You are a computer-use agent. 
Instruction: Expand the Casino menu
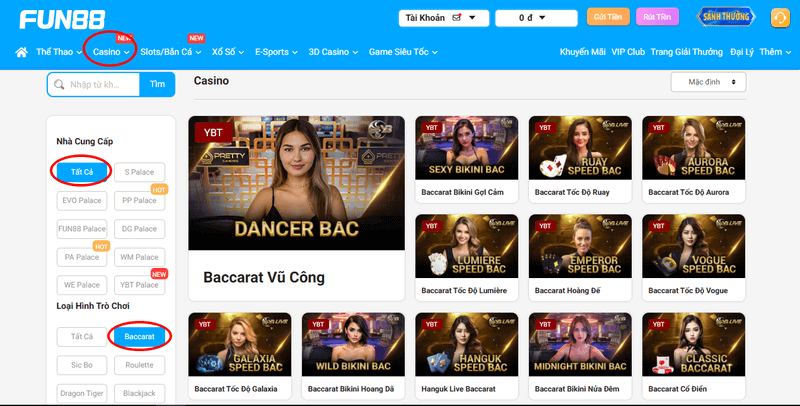pyautogui.click(x=111, y=52)
